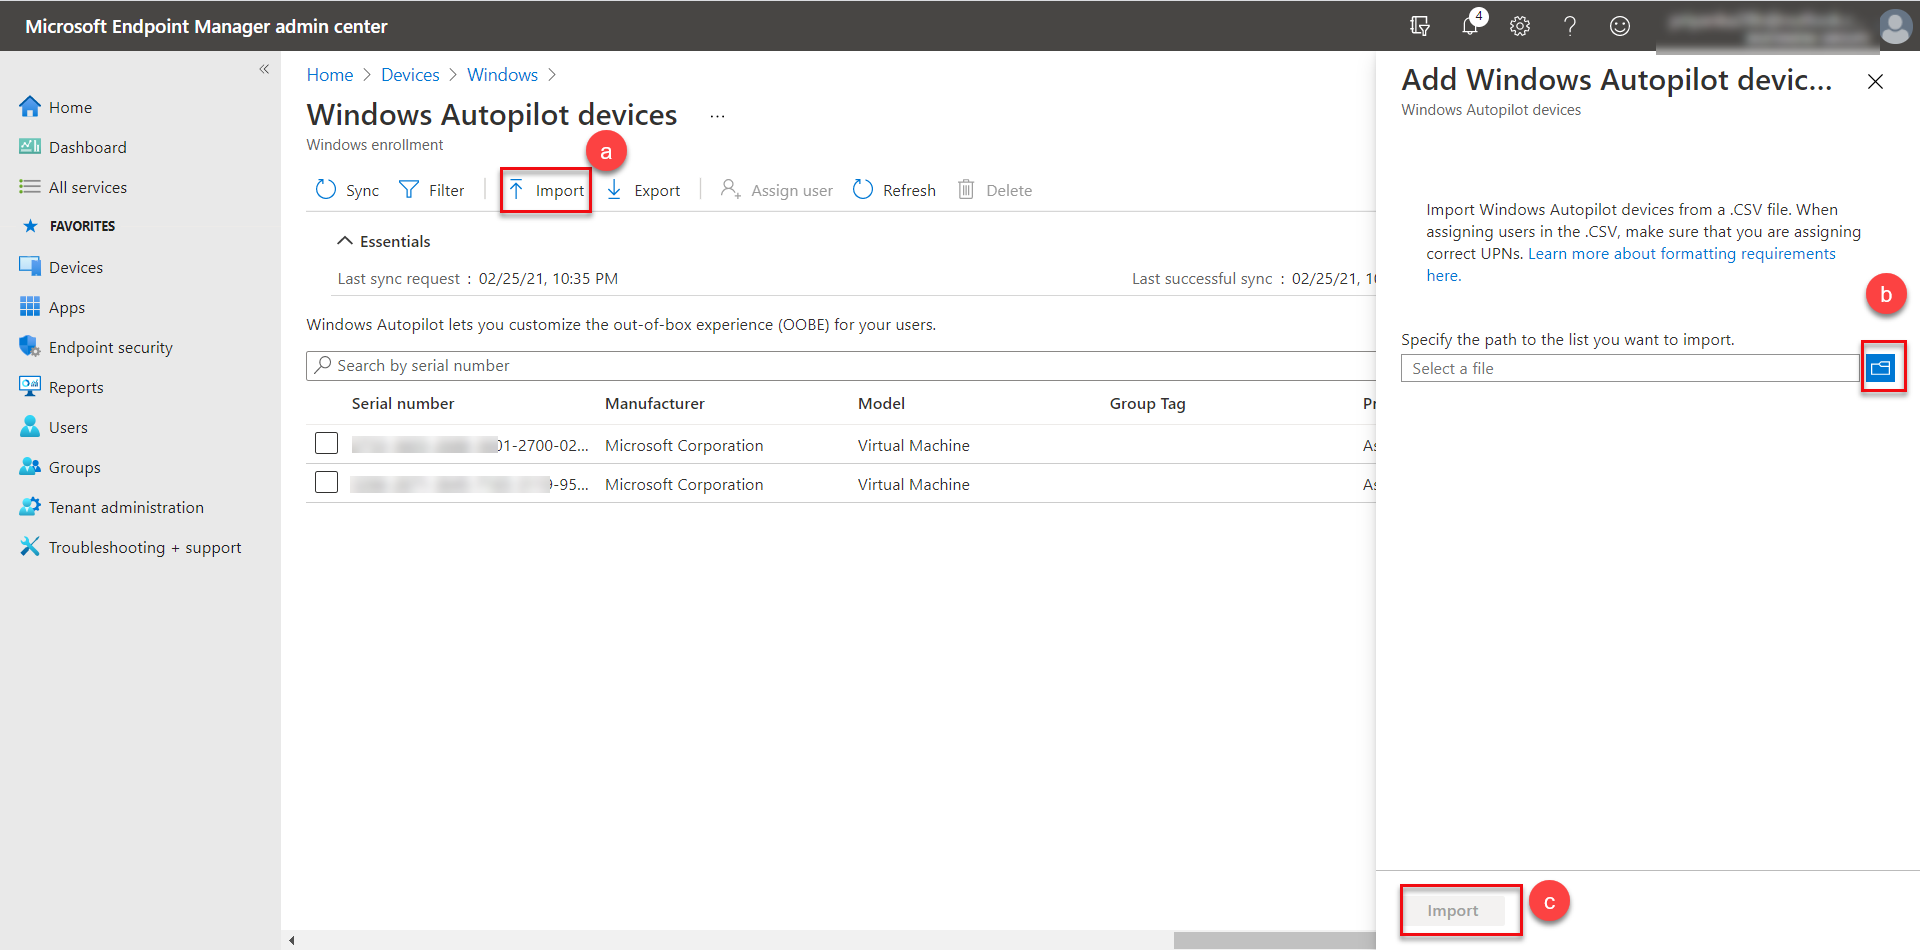Image resolution: width=1920 pixels, height=950 pixels.
Task: Collapse the Essentials section
Action: (384, 241)
